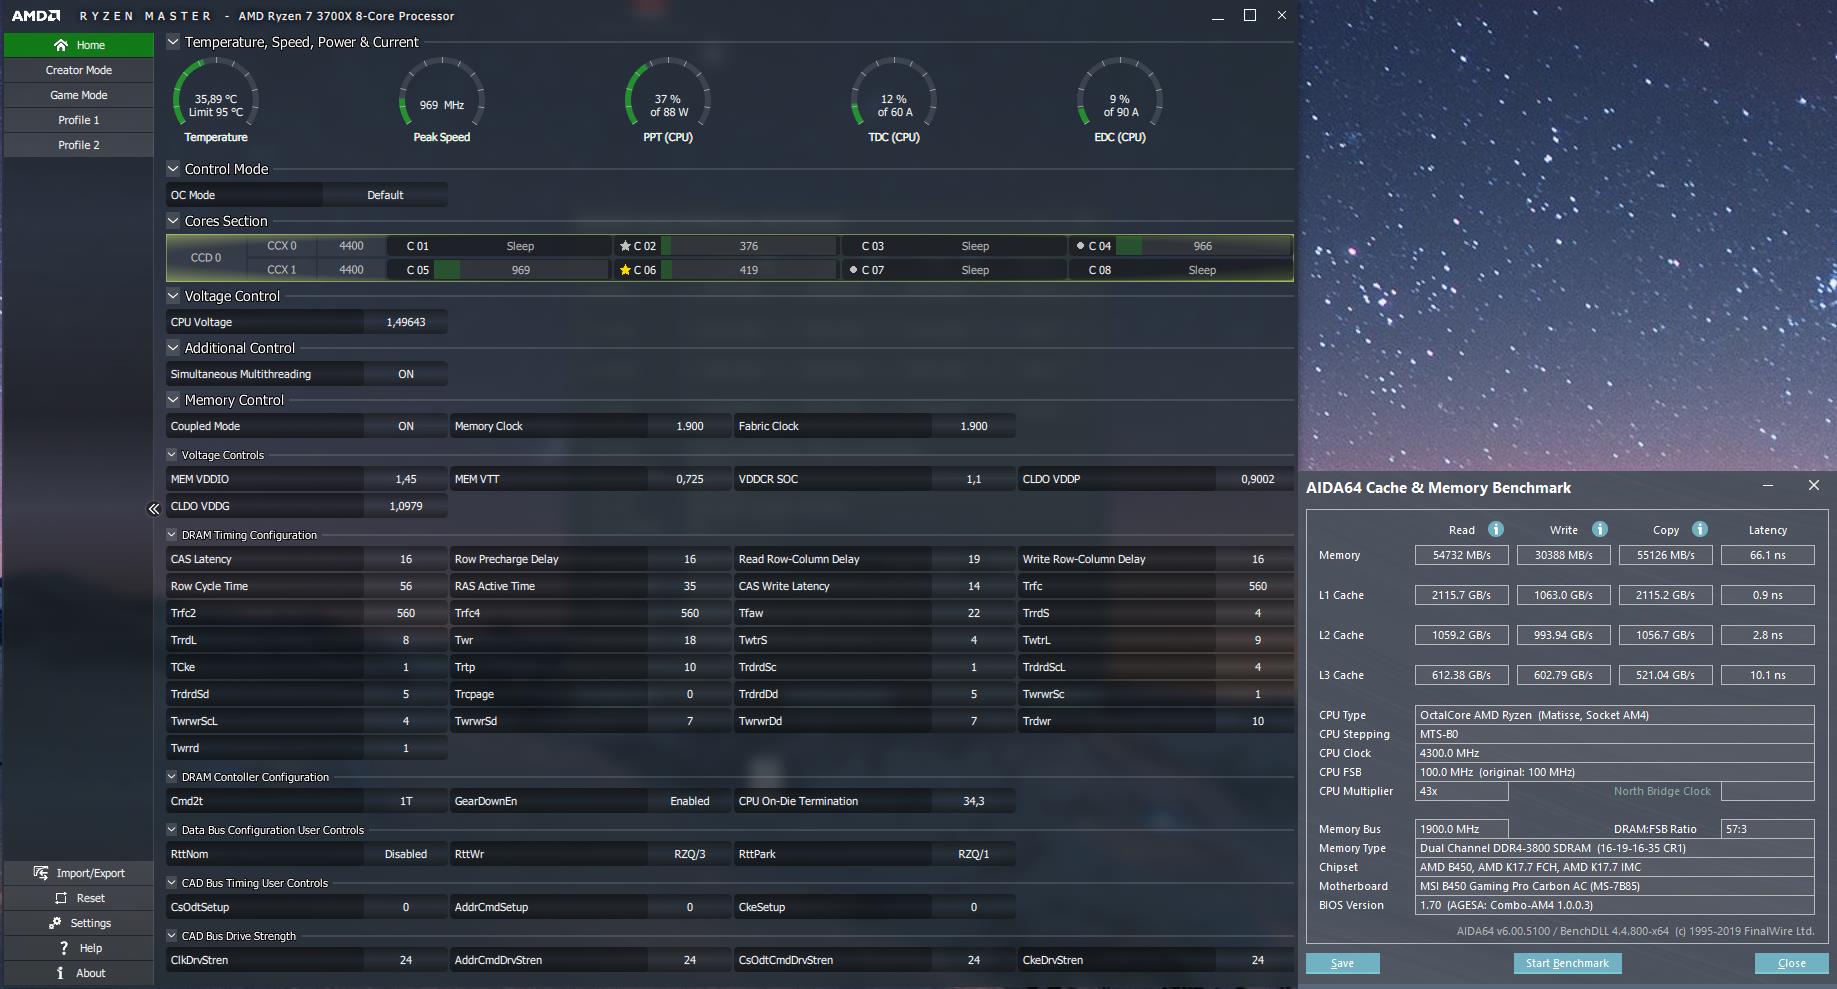
Task: Click the gold star icon on core C 06
Action: tap(625, 270)
